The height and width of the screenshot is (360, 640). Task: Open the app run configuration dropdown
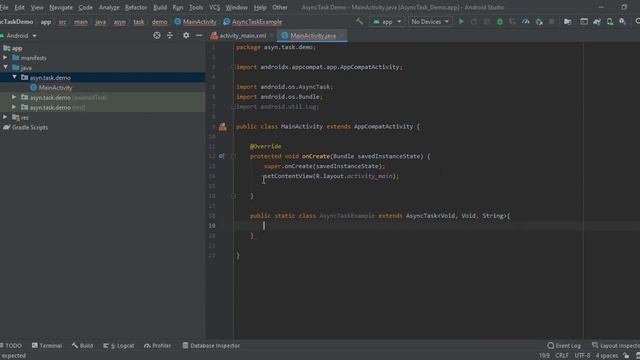tap(387, 22)
